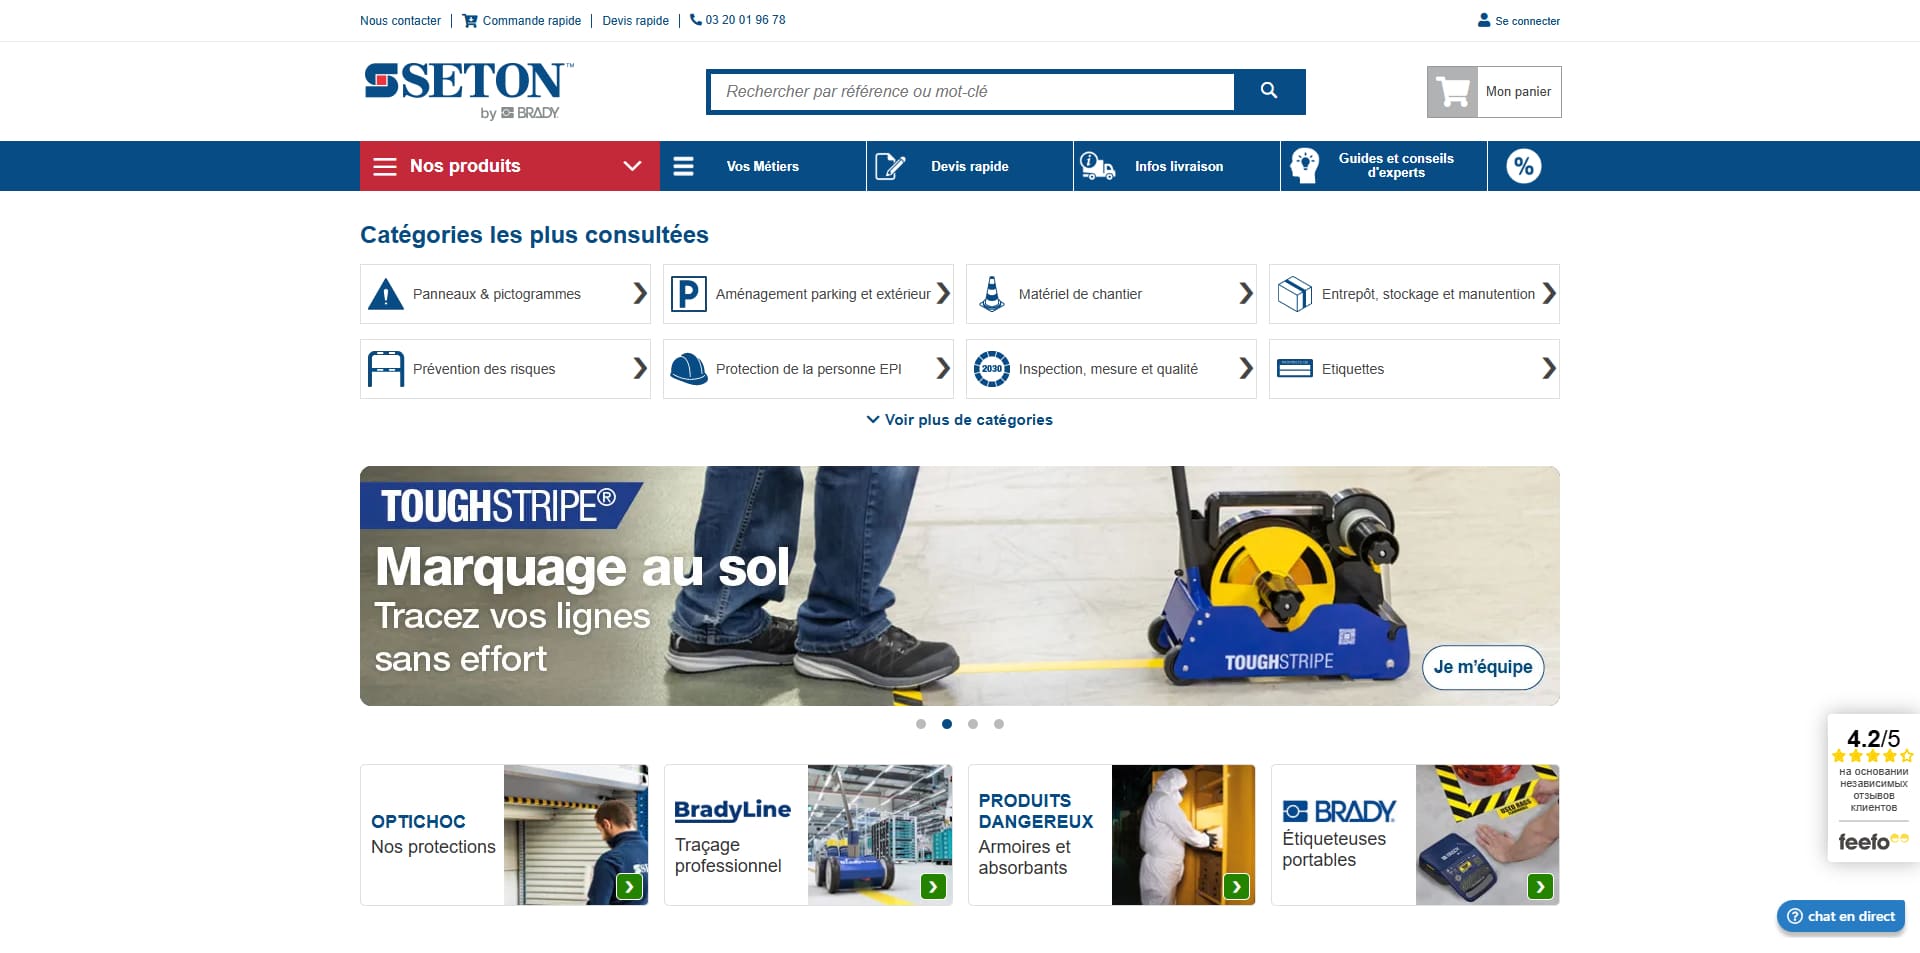Open Infos livraison menu item
The image size is (1920, 953).
[1178, 166]
